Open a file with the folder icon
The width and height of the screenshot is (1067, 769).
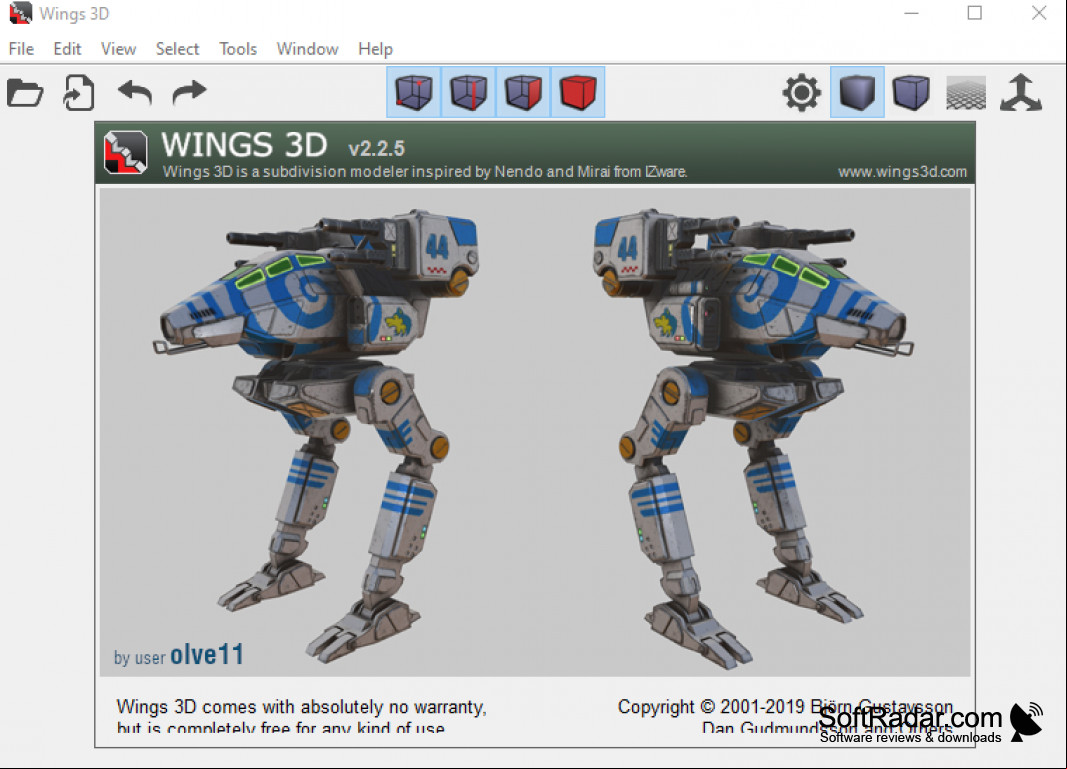coord(24,93)
